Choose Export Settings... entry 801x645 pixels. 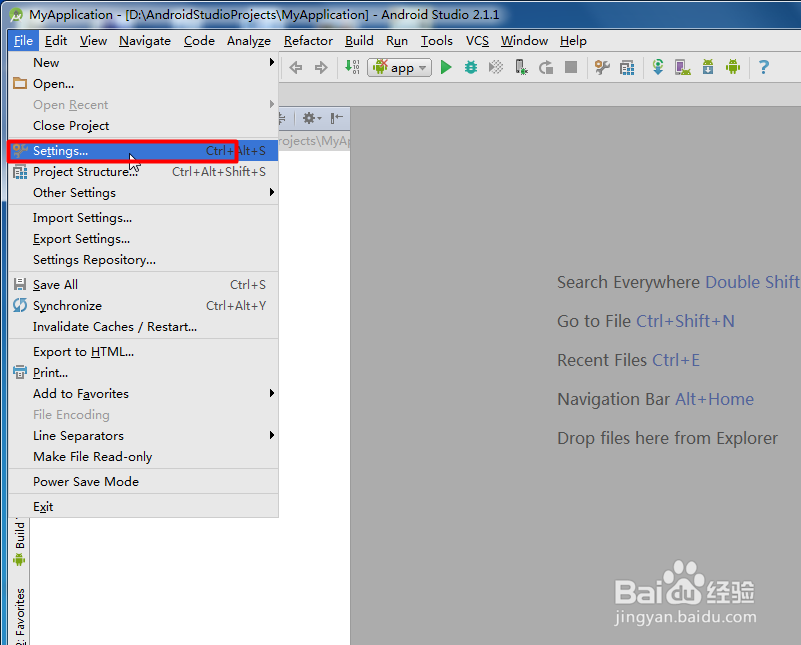[x=143, y=238]
